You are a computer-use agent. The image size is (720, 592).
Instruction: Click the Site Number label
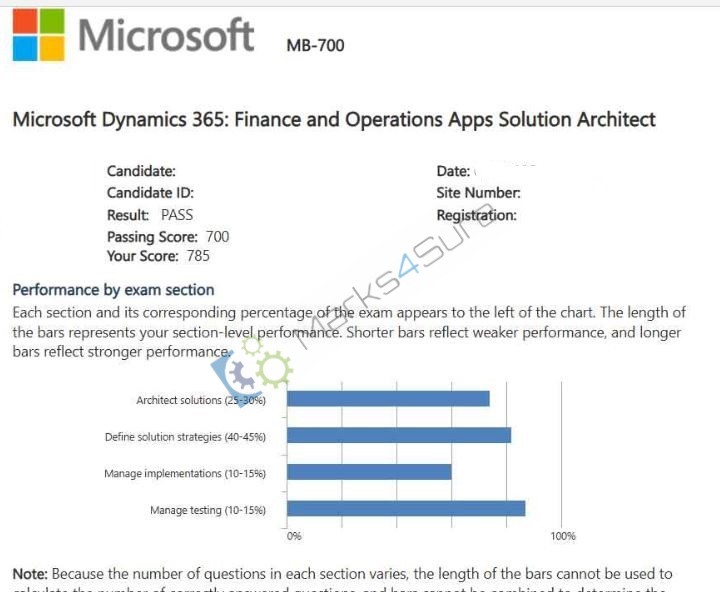click(478, 193)
